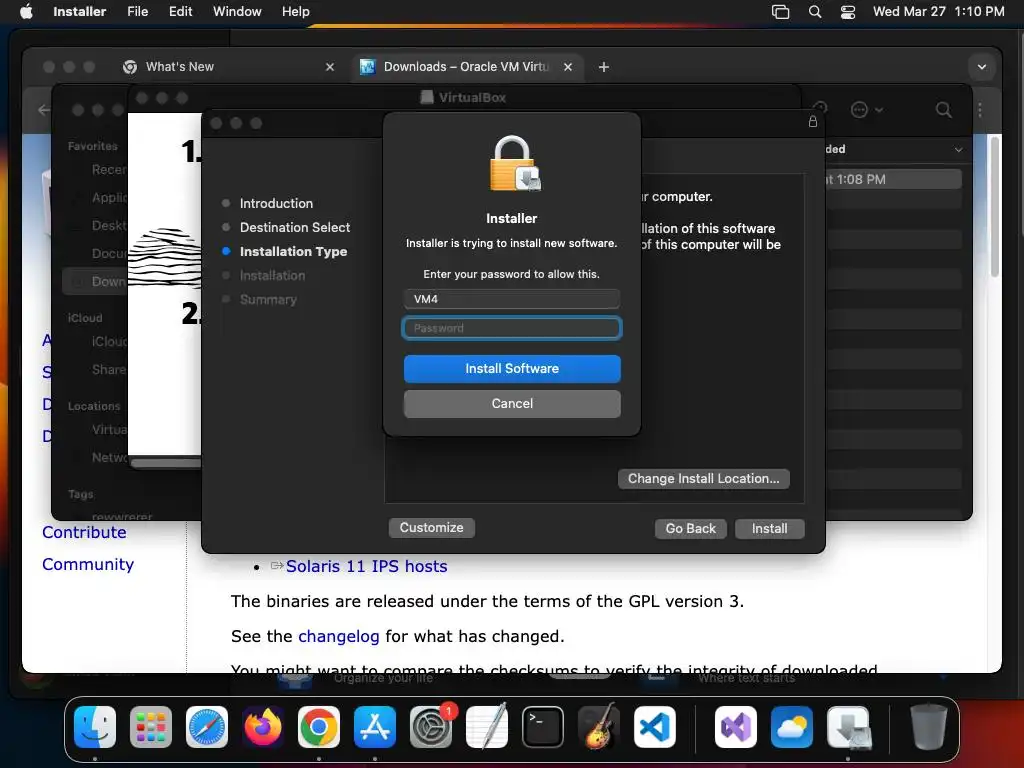Open Firefox from the Dock
This screenshot has height=768, width=1024.
click(263, 727)
